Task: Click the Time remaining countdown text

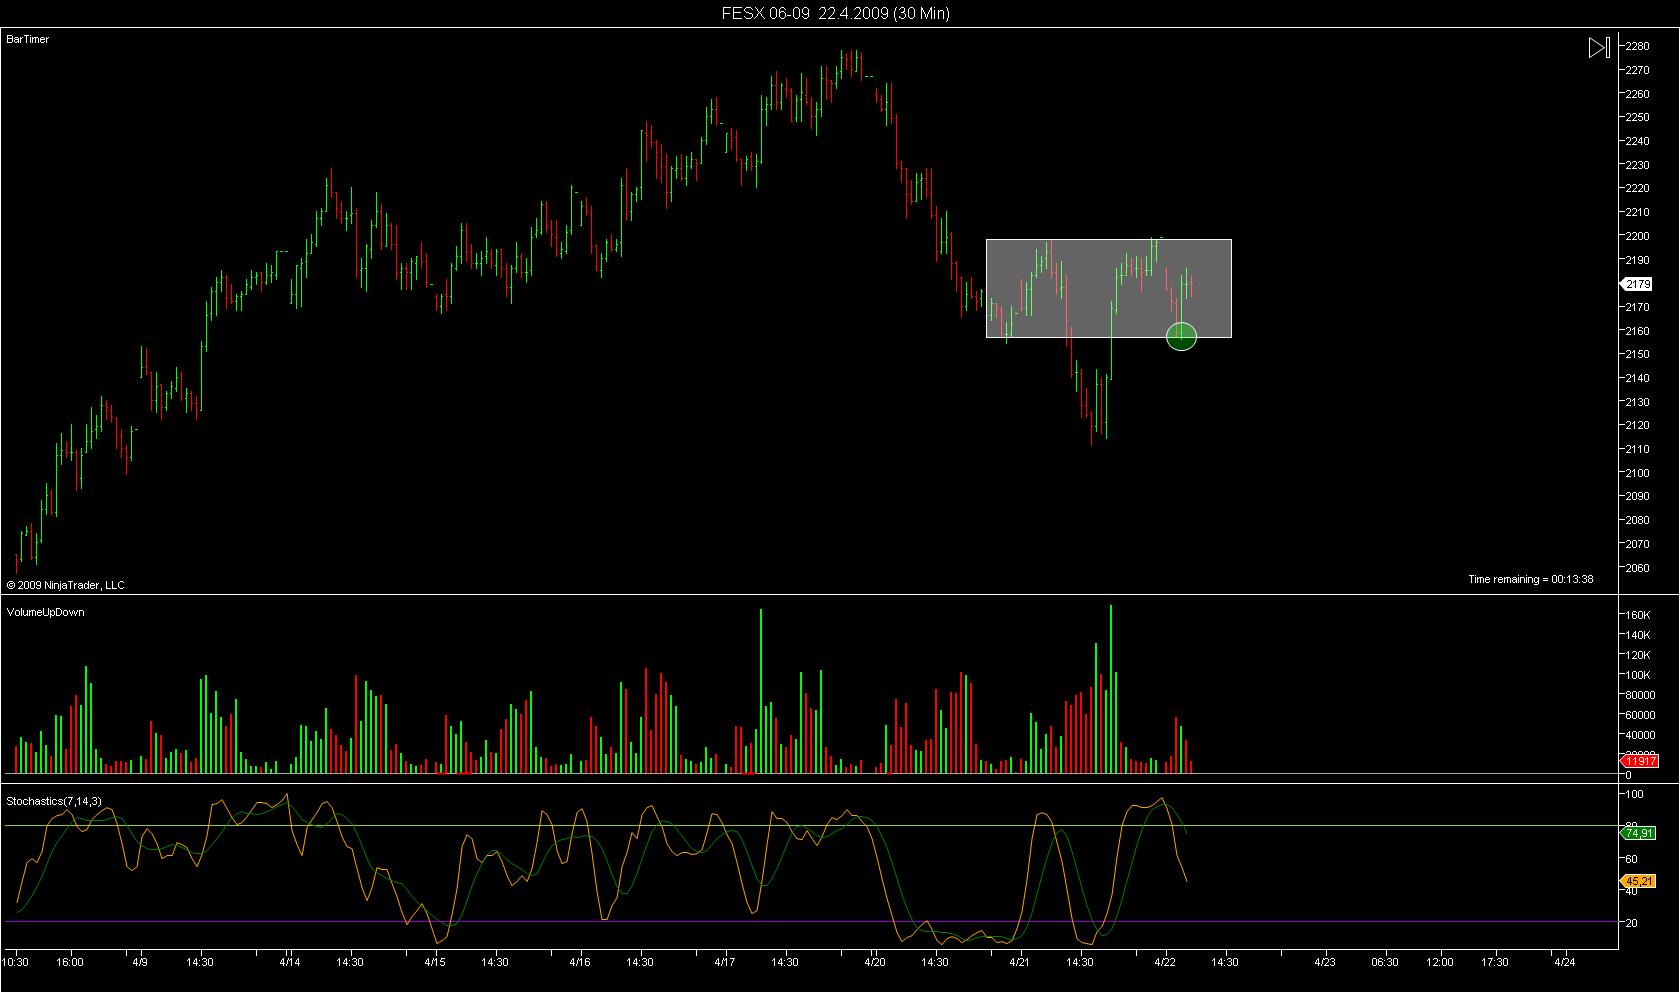Action: [1530, 579]
